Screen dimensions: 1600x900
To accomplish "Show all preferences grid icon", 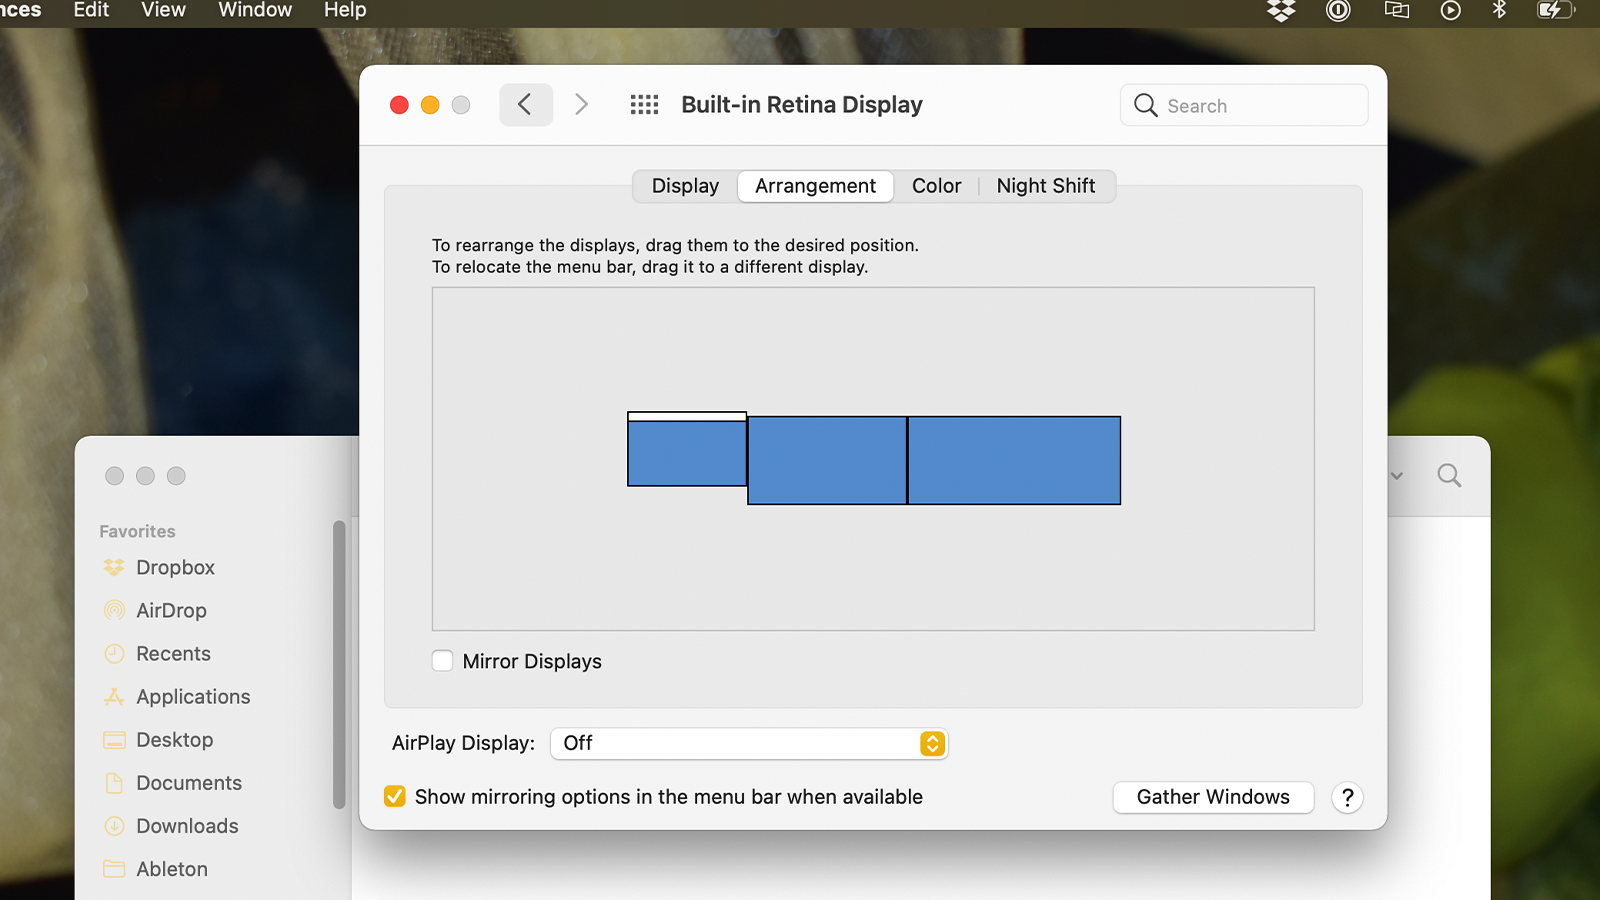I will pos(644,105).
